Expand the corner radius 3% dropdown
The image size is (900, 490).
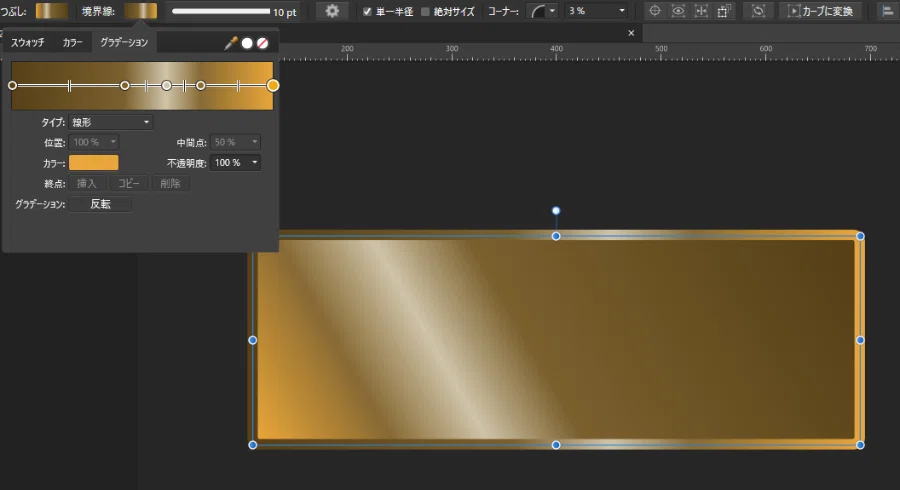(596, 11)
